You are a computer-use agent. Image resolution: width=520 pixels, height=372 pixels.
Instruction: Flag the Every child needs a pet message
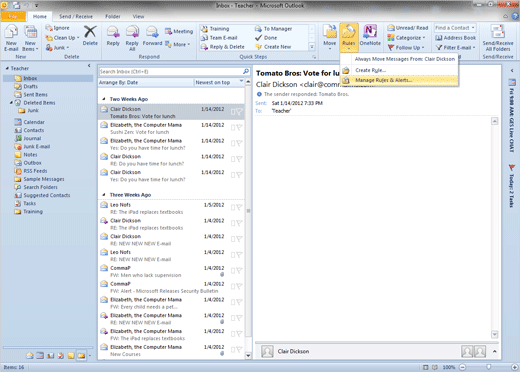[x=239, y=302]
